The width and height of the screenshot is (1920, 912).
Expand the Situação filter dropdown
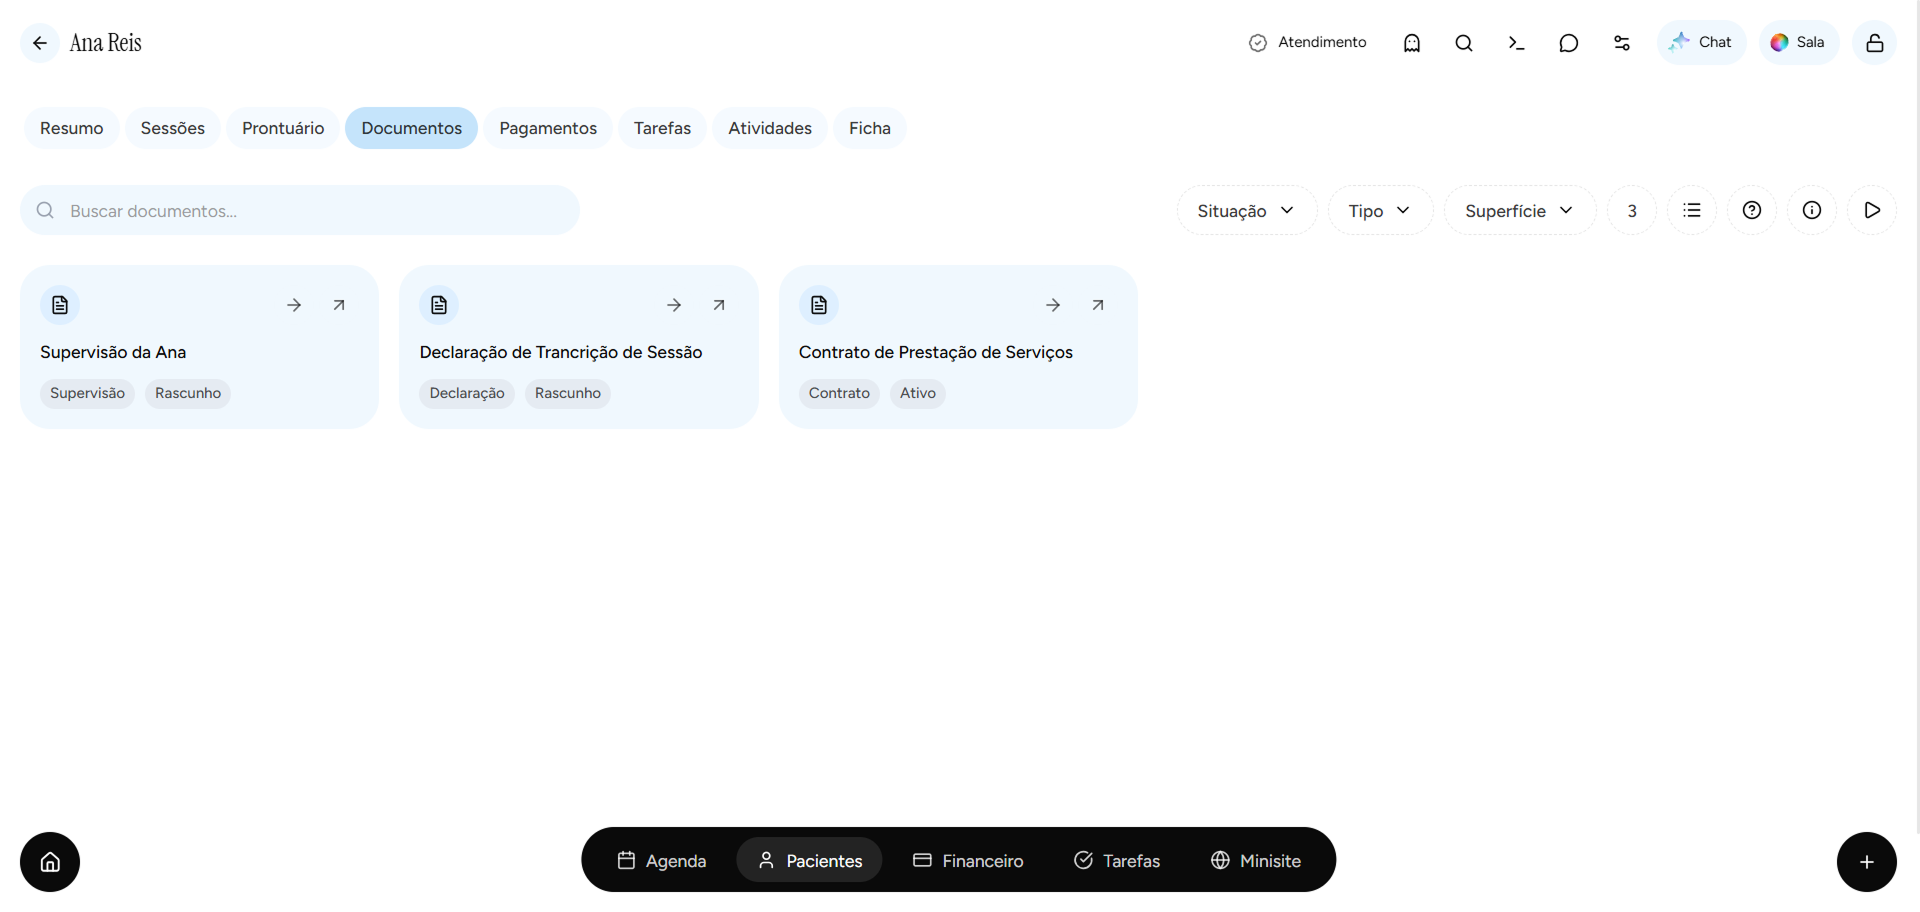click(1247, 210)
